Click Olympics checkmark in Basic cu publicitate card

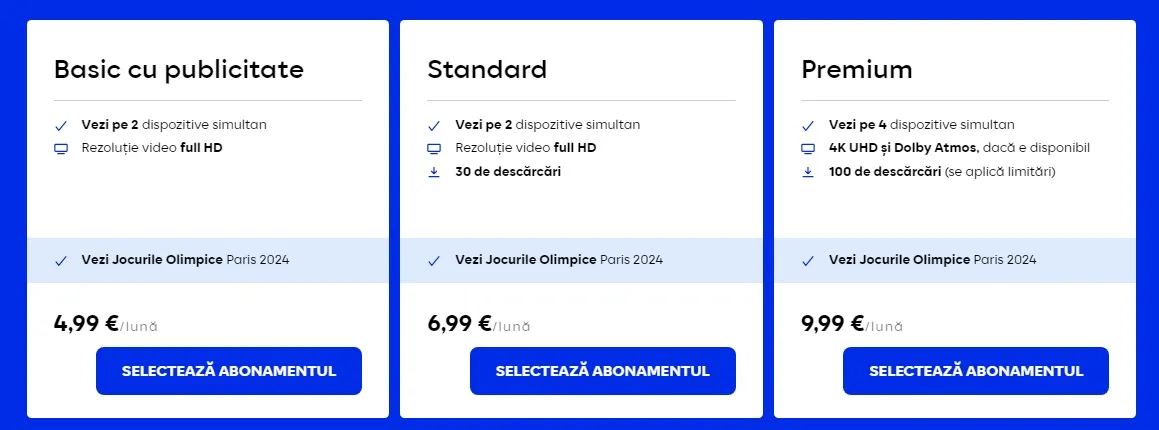61,261
